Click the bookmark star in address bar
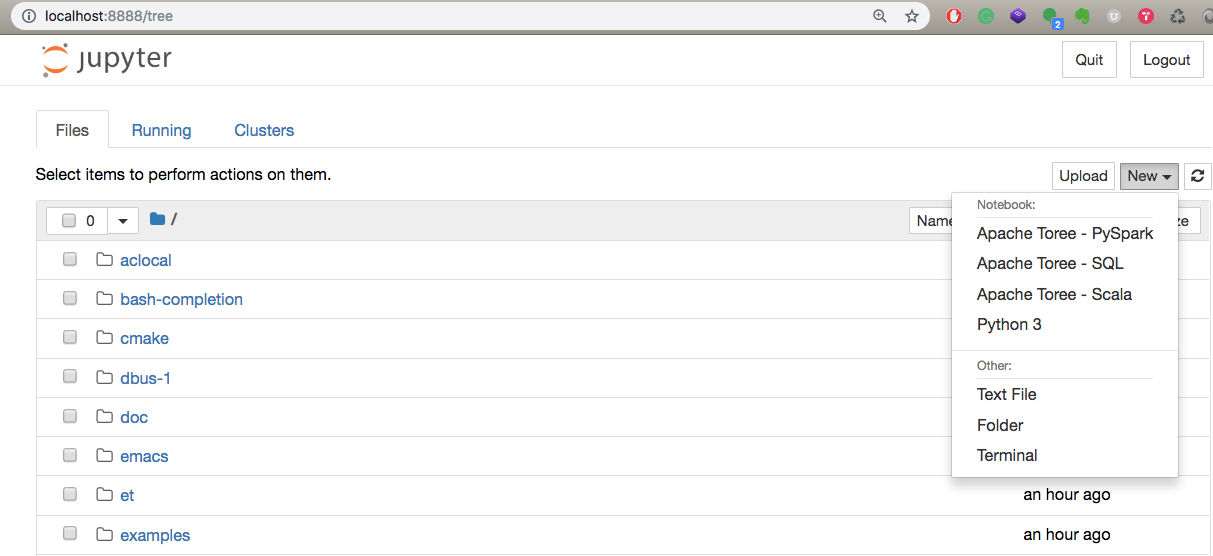Viewport: 1213px width, 556px height. coord(911,16)
